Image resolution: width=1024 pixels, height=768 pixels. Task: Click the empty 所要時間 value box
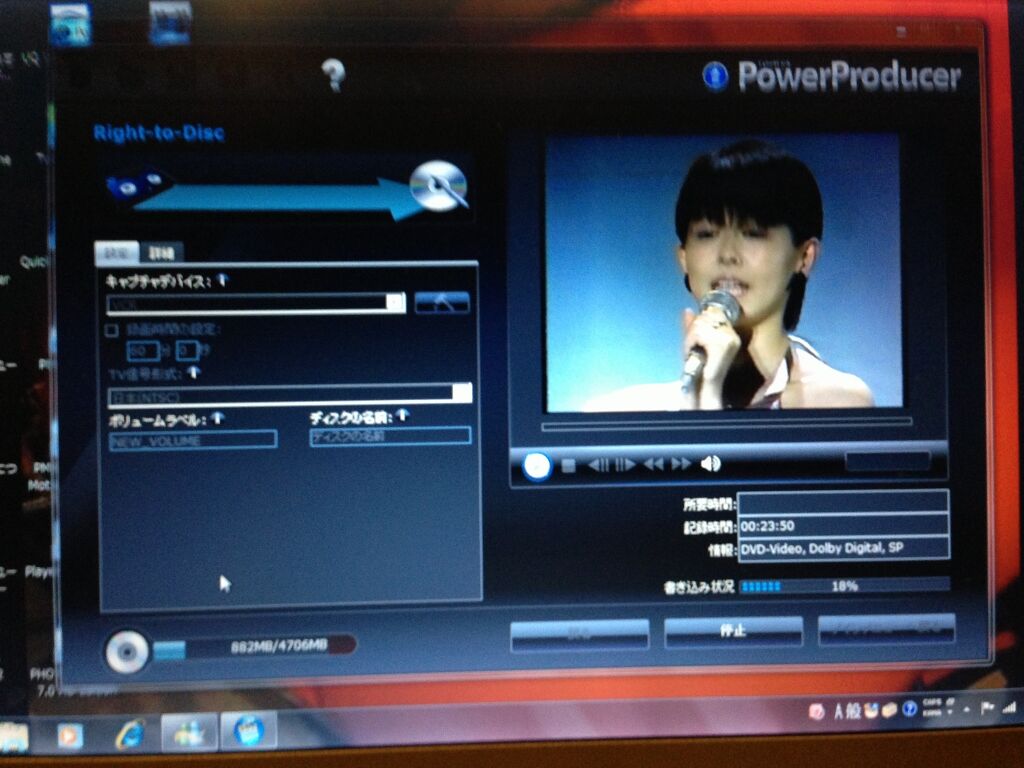[x=843, y=503]
